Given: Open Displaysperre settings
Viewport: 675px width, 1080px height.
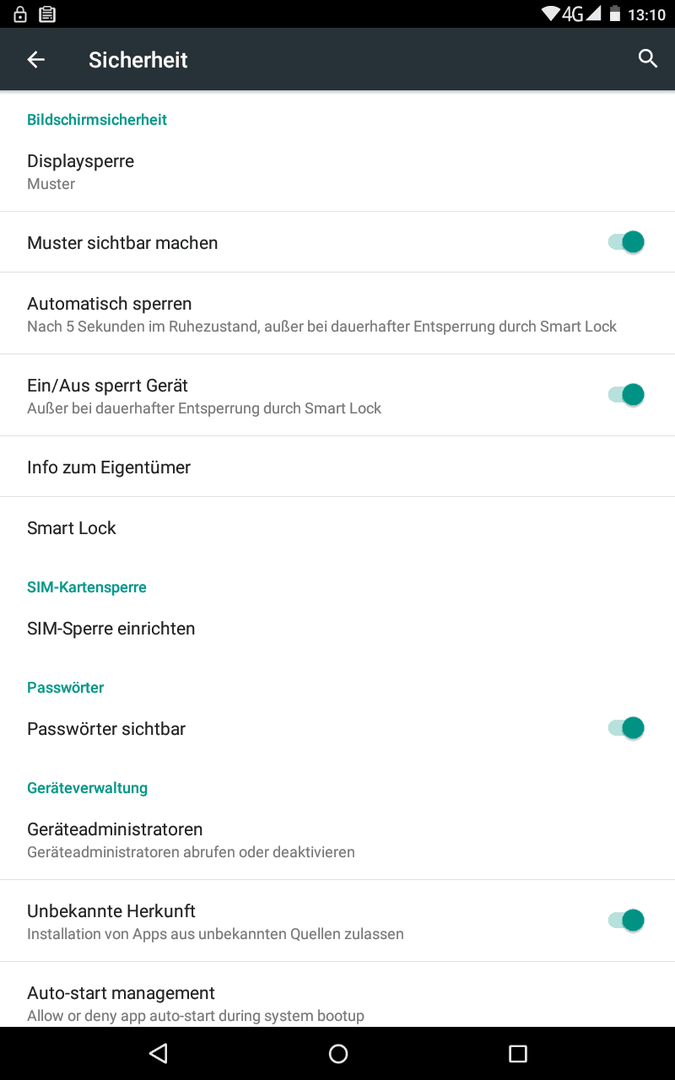Looking at the screenshot, I should click(338, 172).
